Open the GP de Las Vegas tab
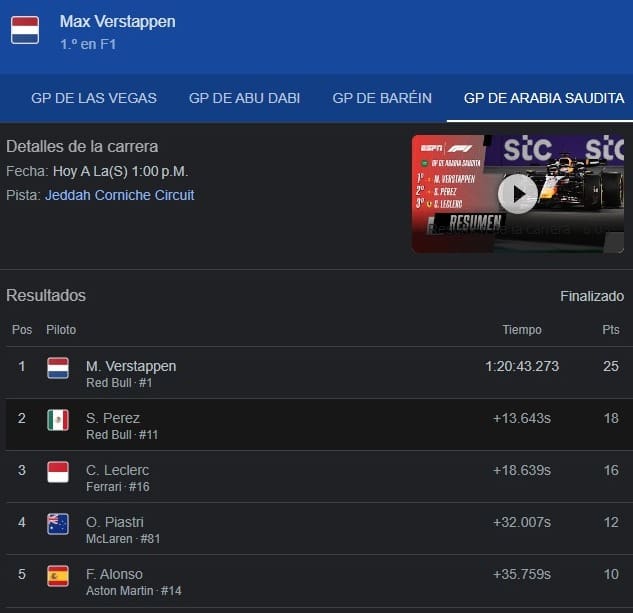This screenshot has width=633, height=613. pos(94,98)
